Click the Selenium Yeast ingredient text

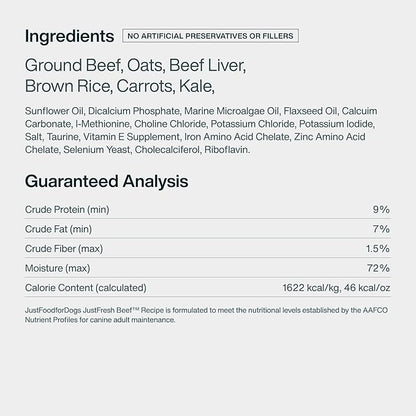97,150
